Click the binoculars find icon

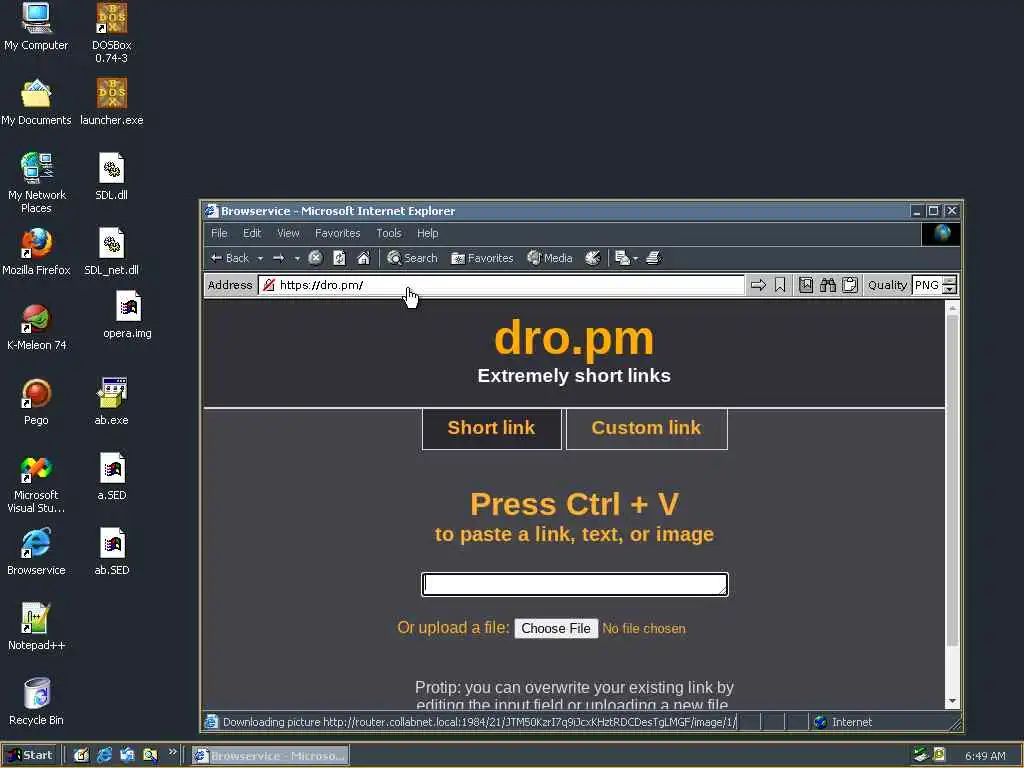[828, 285]
